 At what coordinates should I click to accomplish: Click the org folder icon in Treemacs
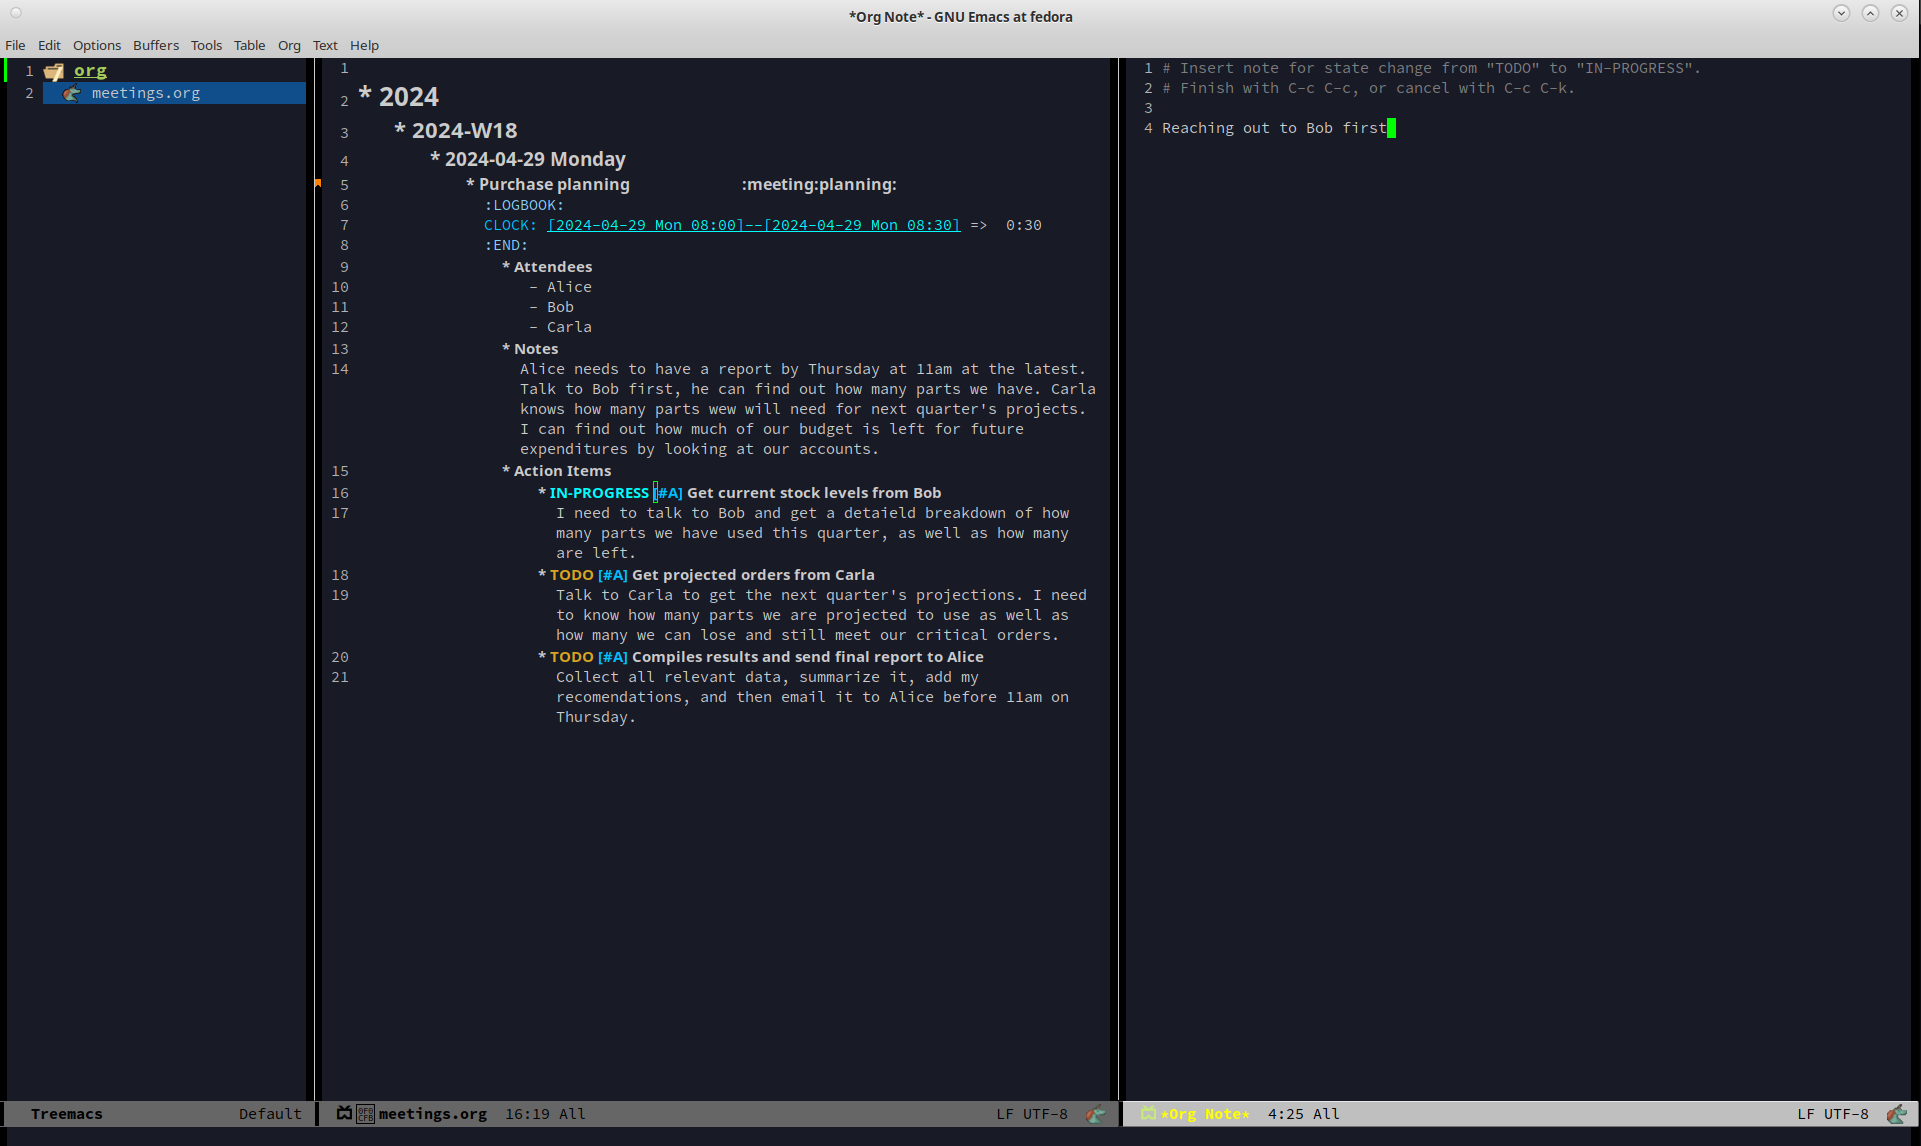54,71
